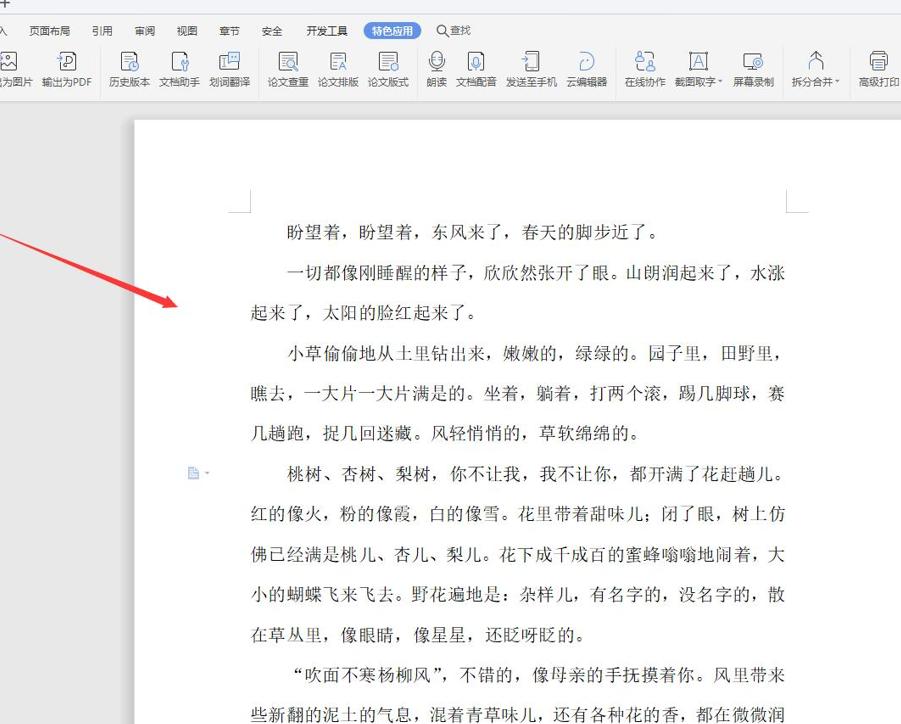Open 高级打印 advanced printing
Image resolution: width=901 pixels, height=724 pixels.
[x=876, y=70]
